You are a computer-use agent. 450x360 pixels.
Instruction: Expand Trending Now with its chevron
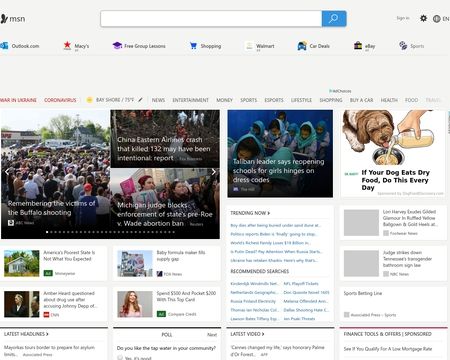click(x=269, y=213)
